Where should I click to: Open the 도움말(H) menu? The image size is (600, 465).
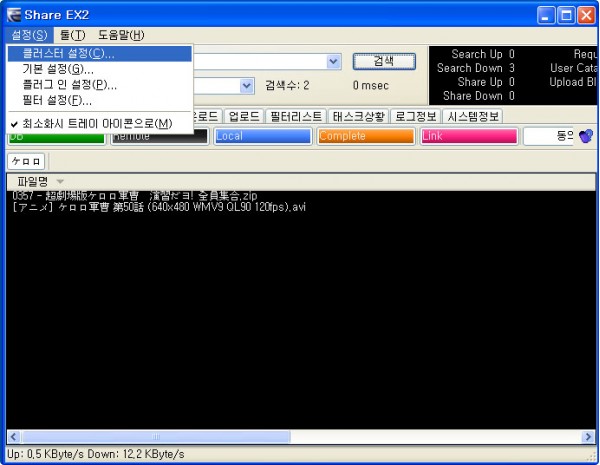(121, 35)
